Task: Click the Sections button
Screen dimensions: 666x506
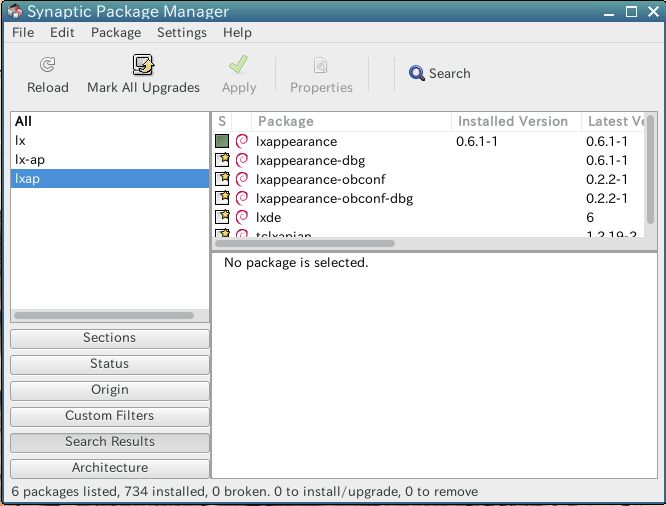Action: (x=110, y=338)
